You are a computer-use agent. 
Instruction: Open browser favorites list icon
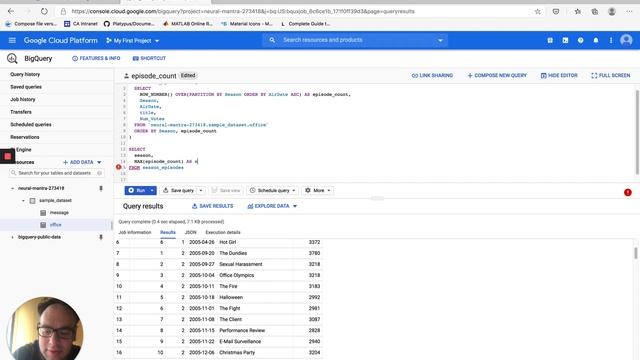point(578,11)
